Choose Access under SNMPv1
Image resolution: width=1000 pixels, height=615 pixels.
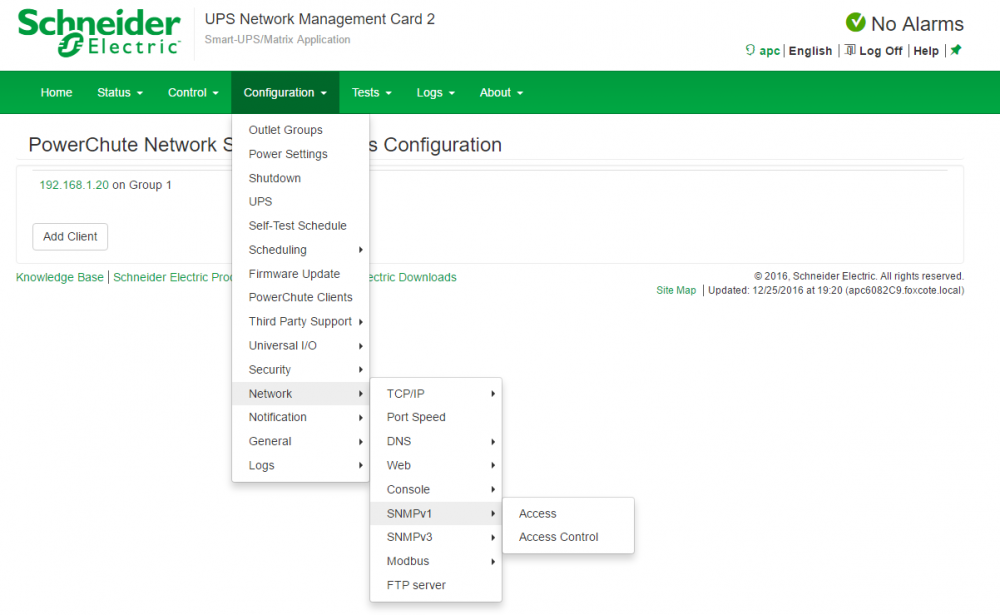(568, 514)
